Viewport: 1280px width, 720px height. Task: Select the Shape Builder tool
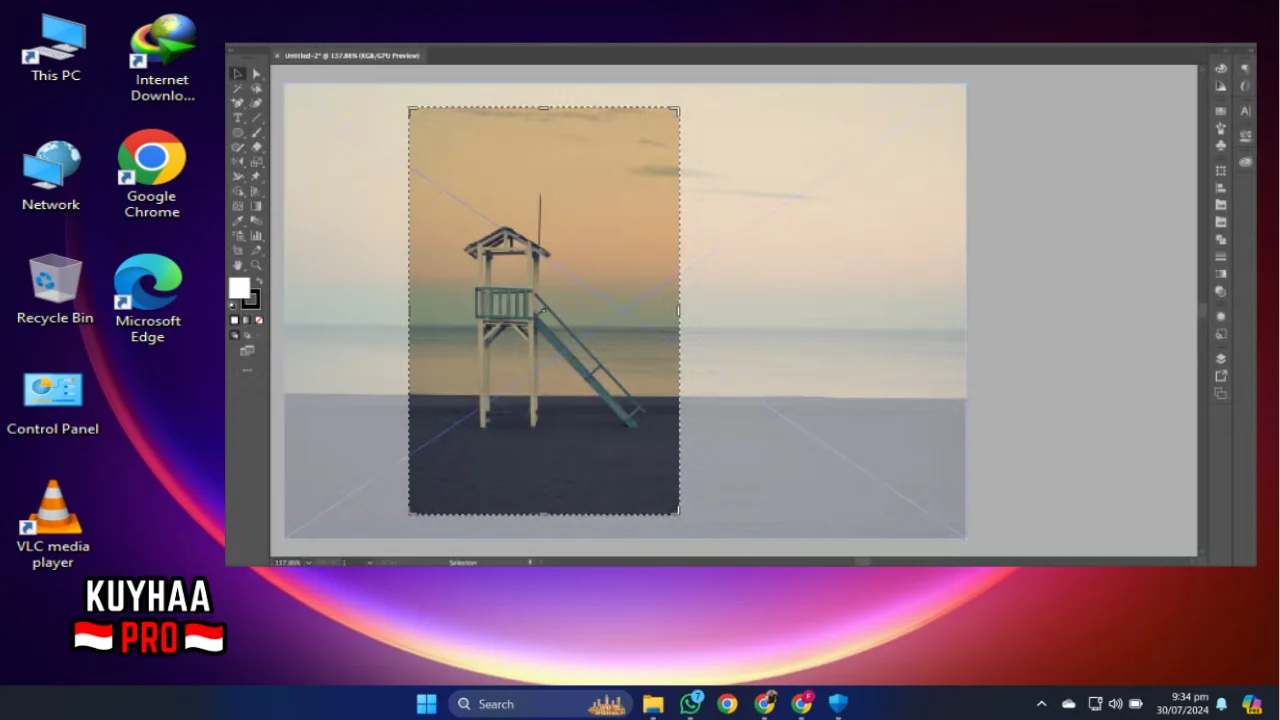pos(237,191)
